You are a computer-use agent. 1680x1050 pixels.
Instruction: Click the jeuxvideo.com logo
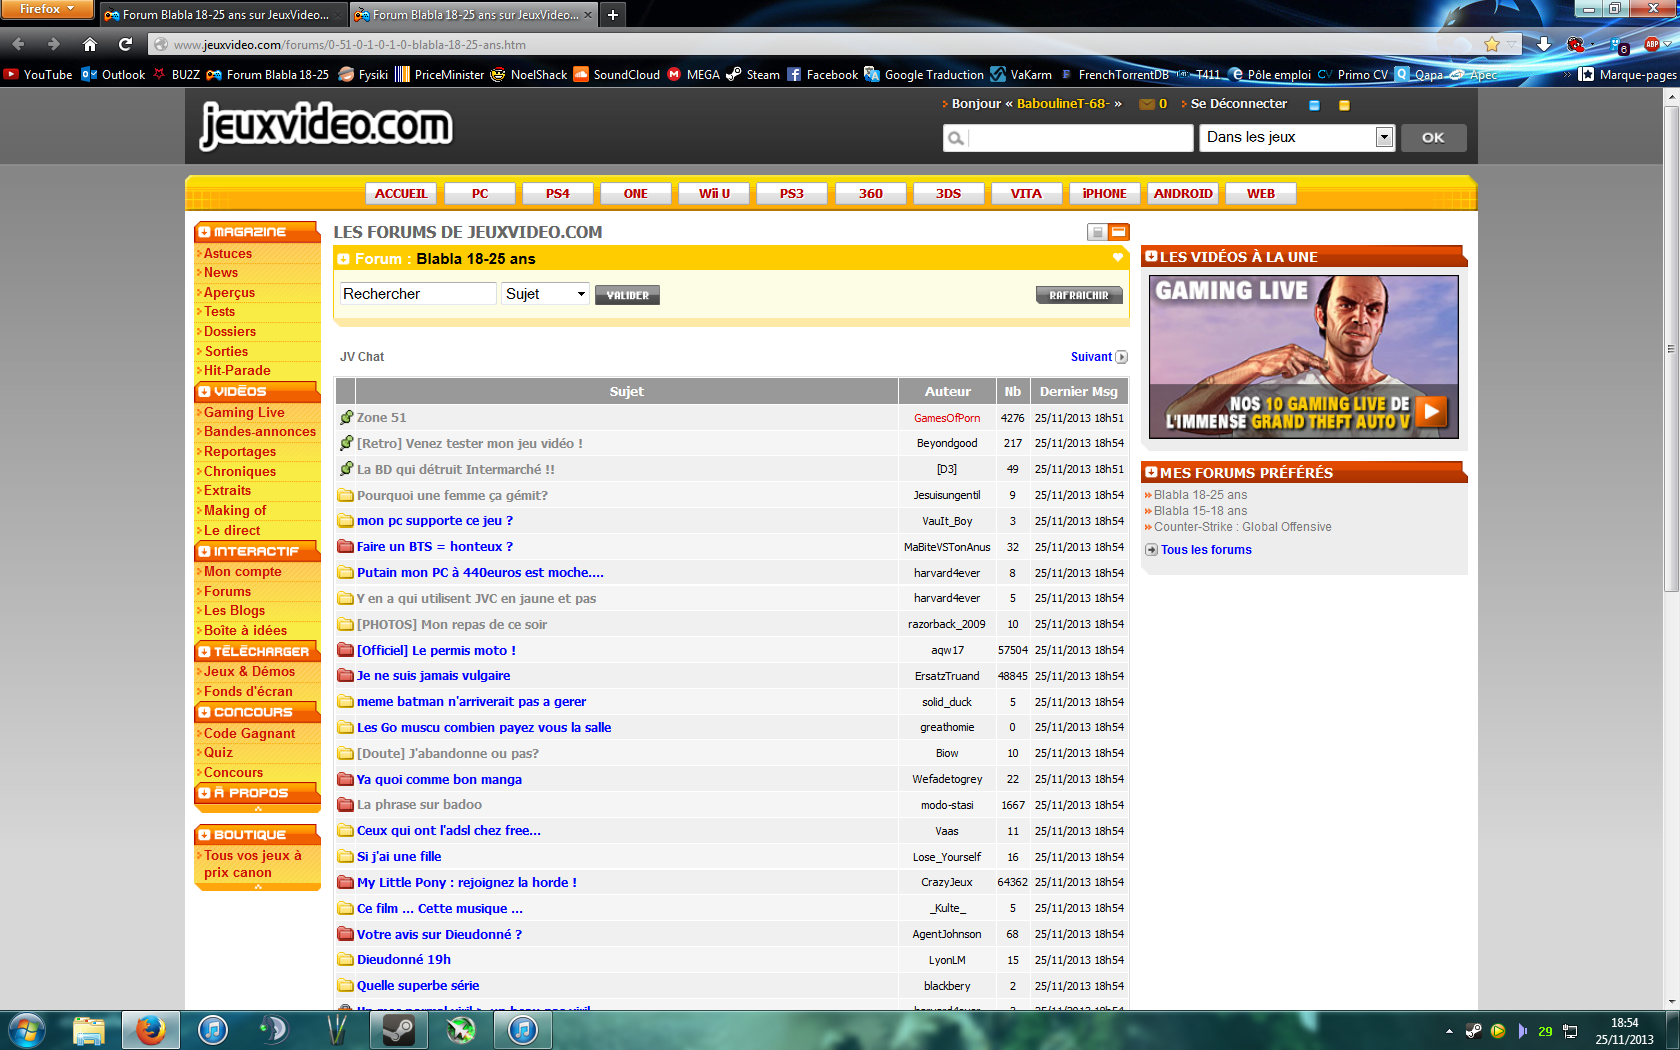[x=327, y=125]
